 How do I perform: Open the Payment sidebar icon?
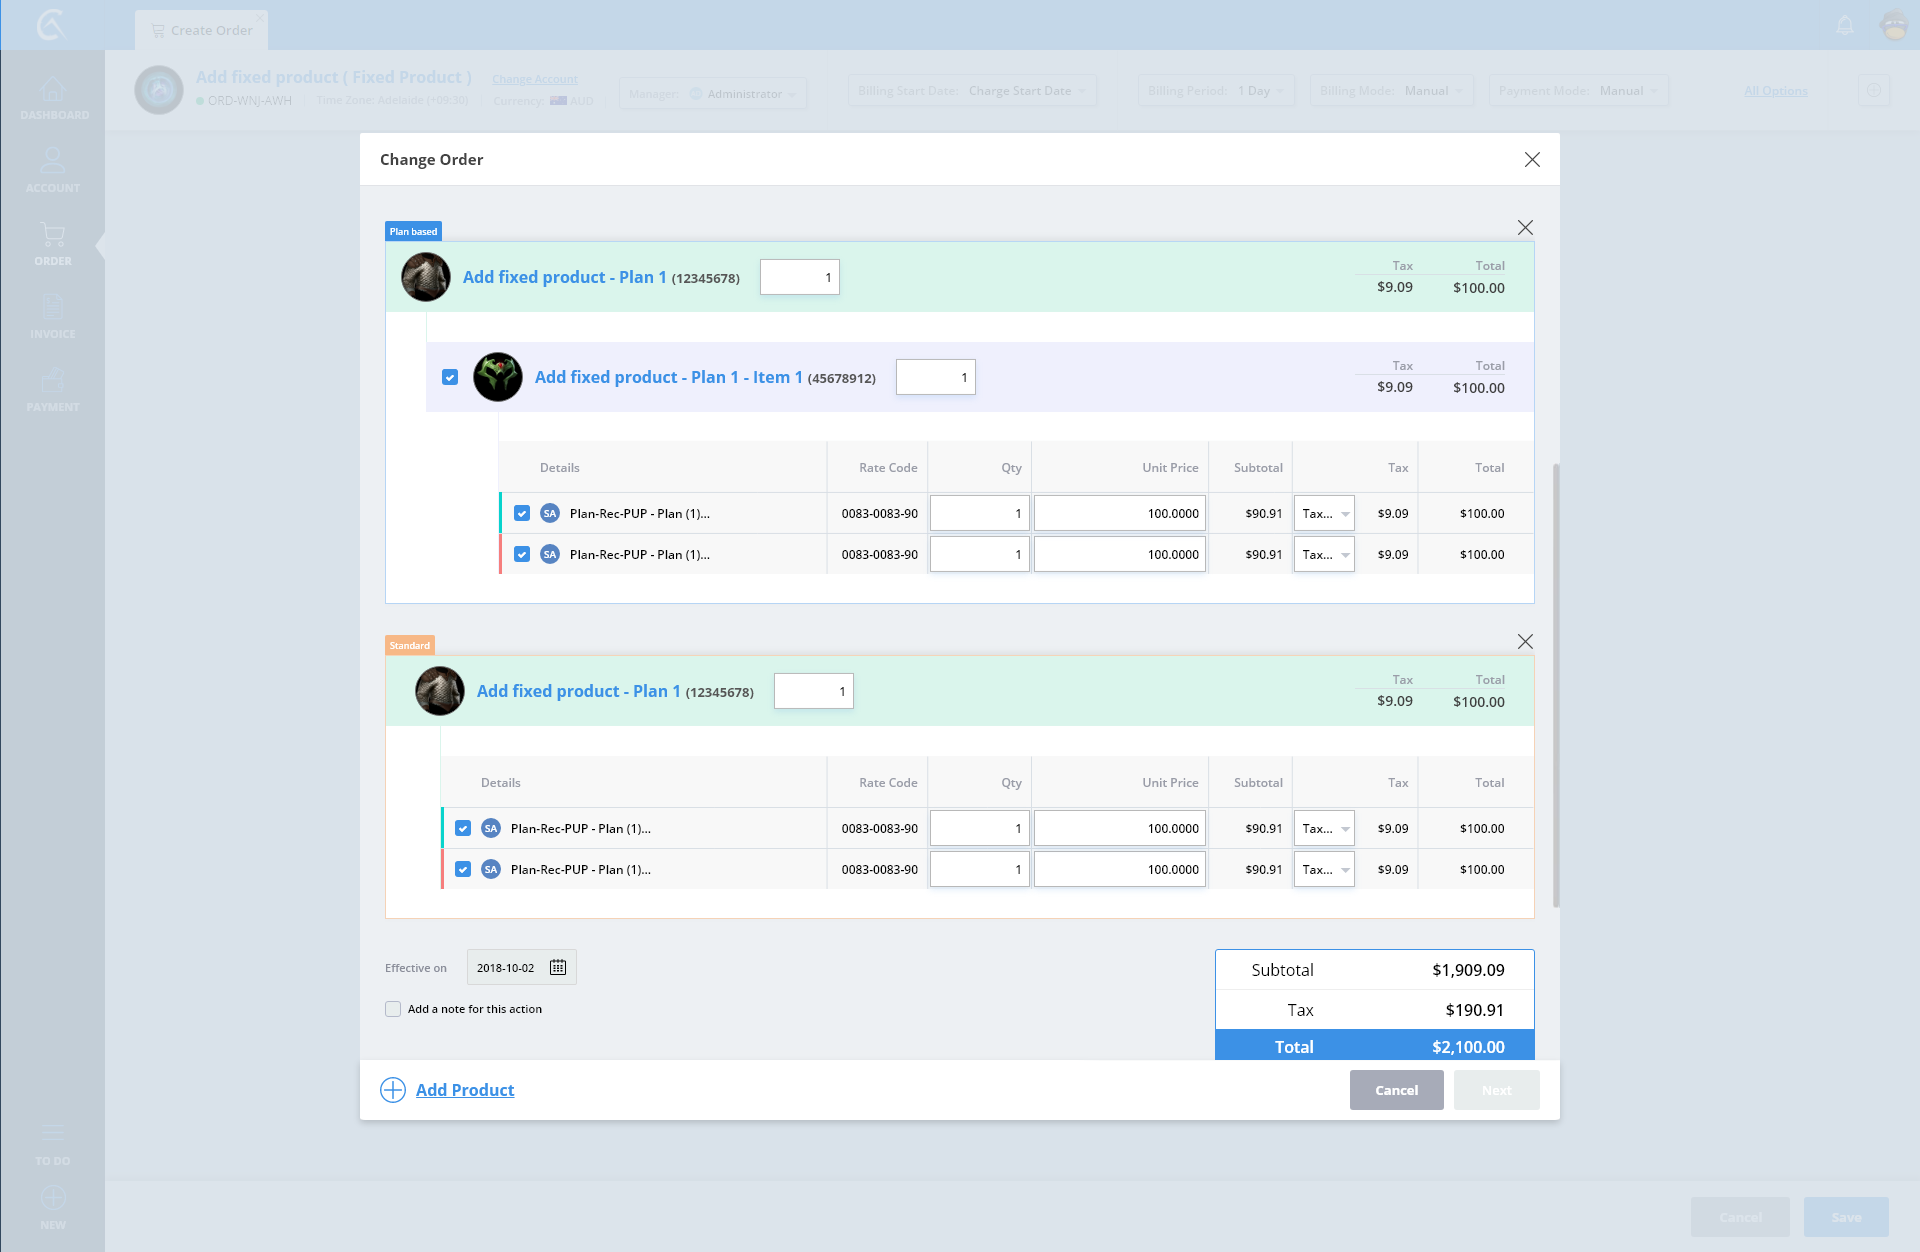click(53, 389)
